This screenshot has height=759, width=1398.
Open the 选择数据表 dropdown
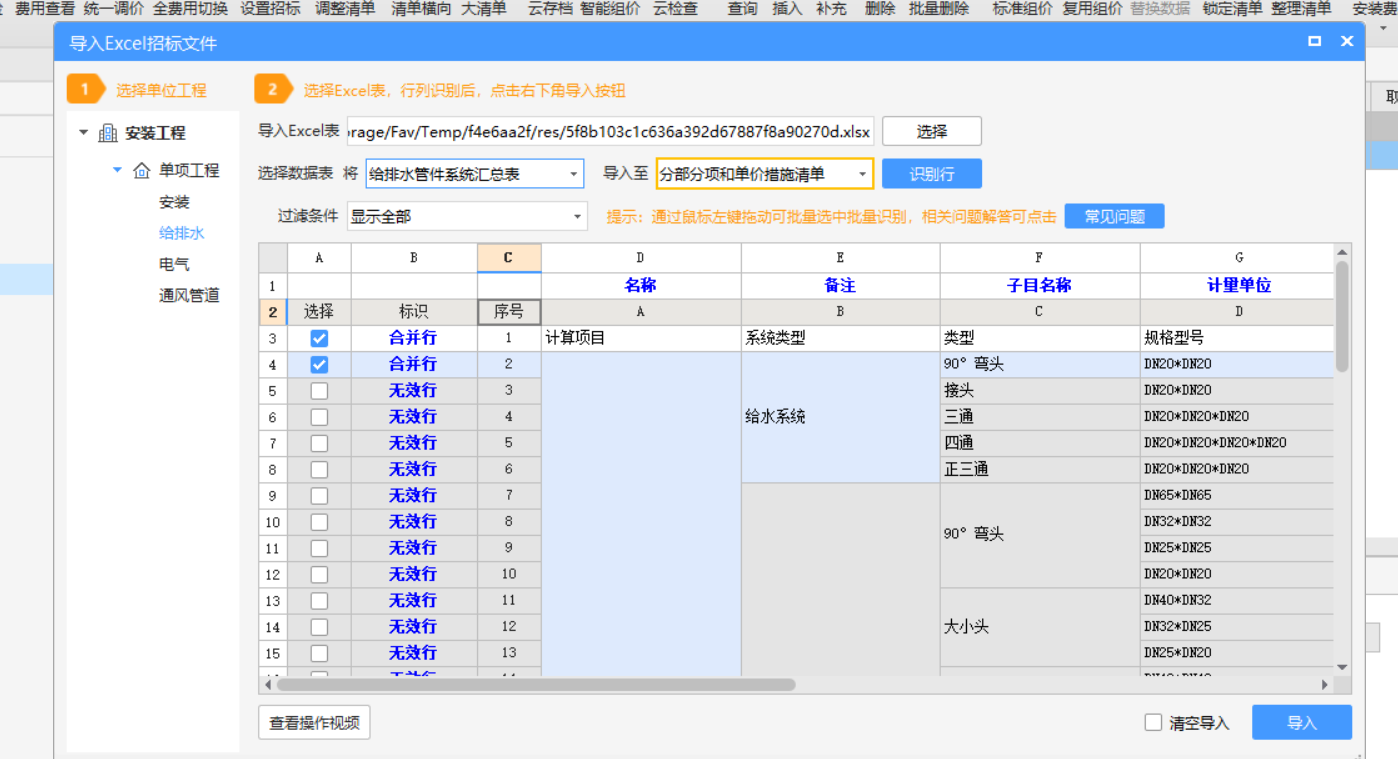474,174
